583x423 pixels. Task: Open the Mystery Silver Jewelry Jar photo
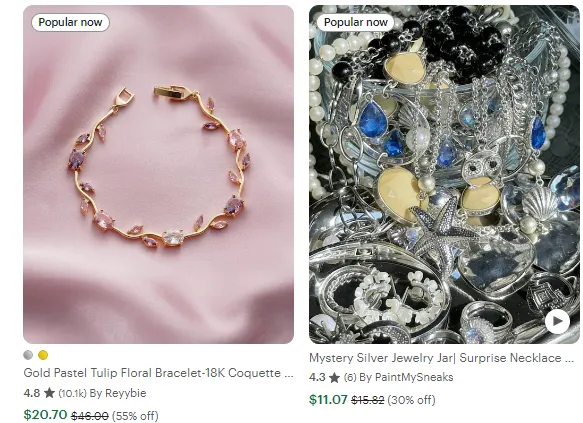click(444, 174)
